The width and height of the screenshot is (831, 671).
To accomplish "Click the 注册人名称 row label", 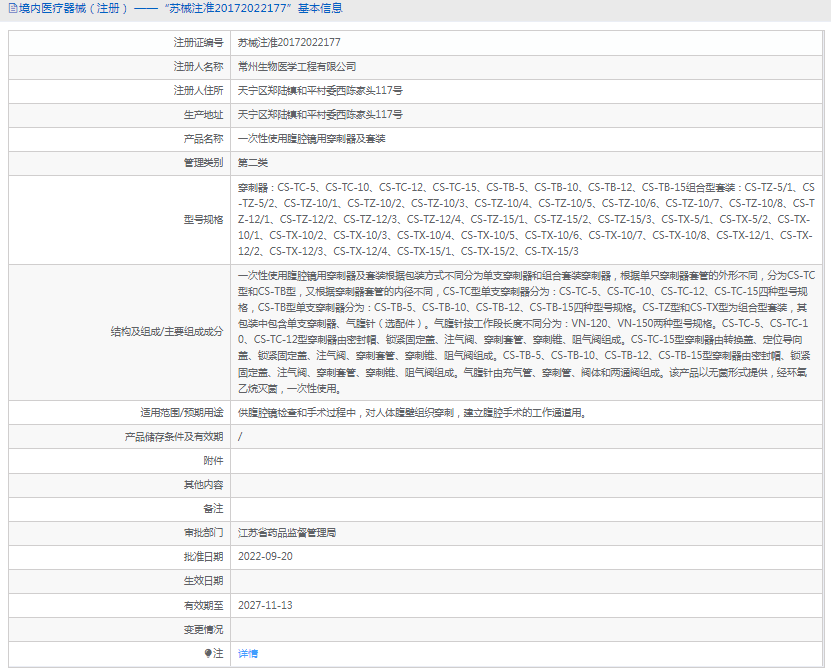I will [x=198, y=67].
